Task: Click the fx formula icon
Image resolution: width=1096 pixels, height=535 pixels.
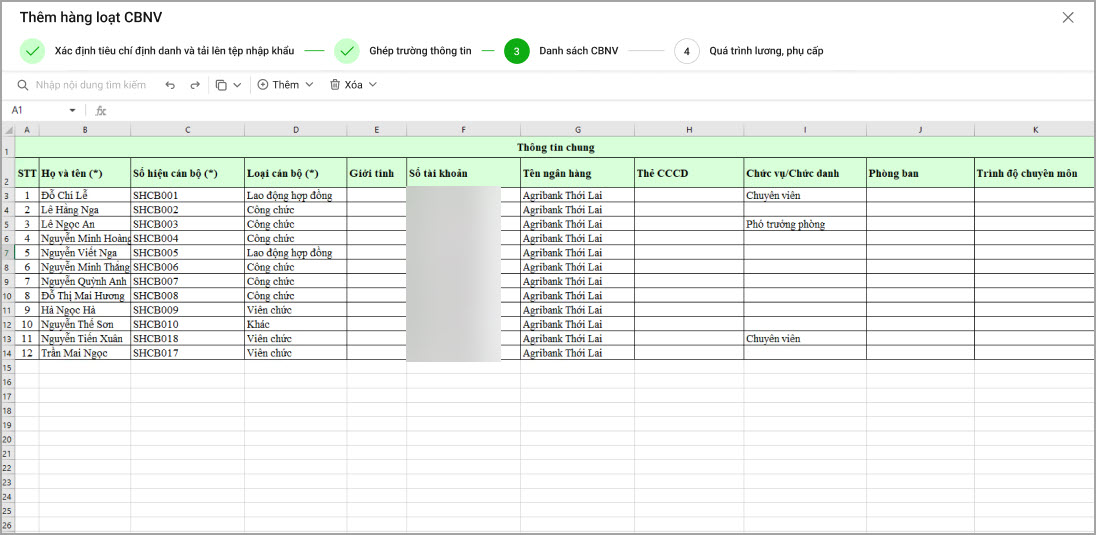Action: (x=100, y=111)
